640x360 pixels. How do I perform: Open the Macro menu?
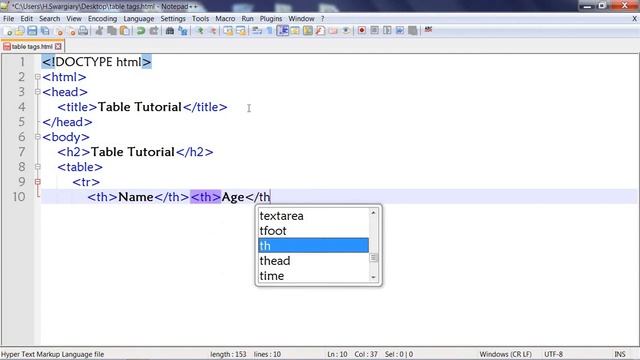[225, 19]
